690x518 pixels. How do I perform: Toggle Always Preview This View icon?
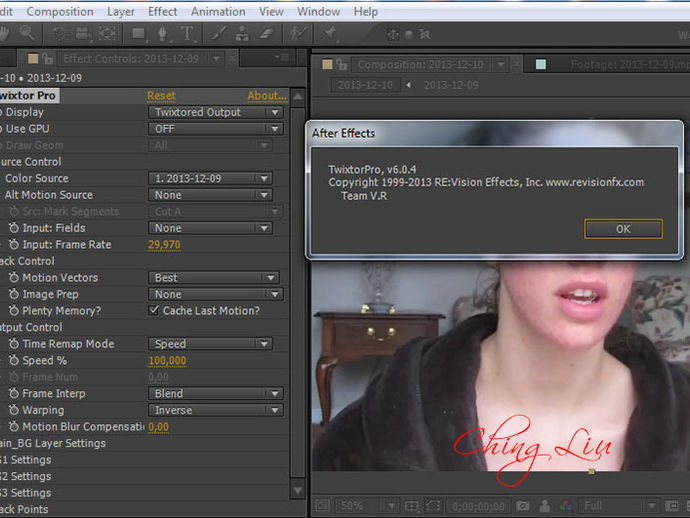click(x=322, y=506)
